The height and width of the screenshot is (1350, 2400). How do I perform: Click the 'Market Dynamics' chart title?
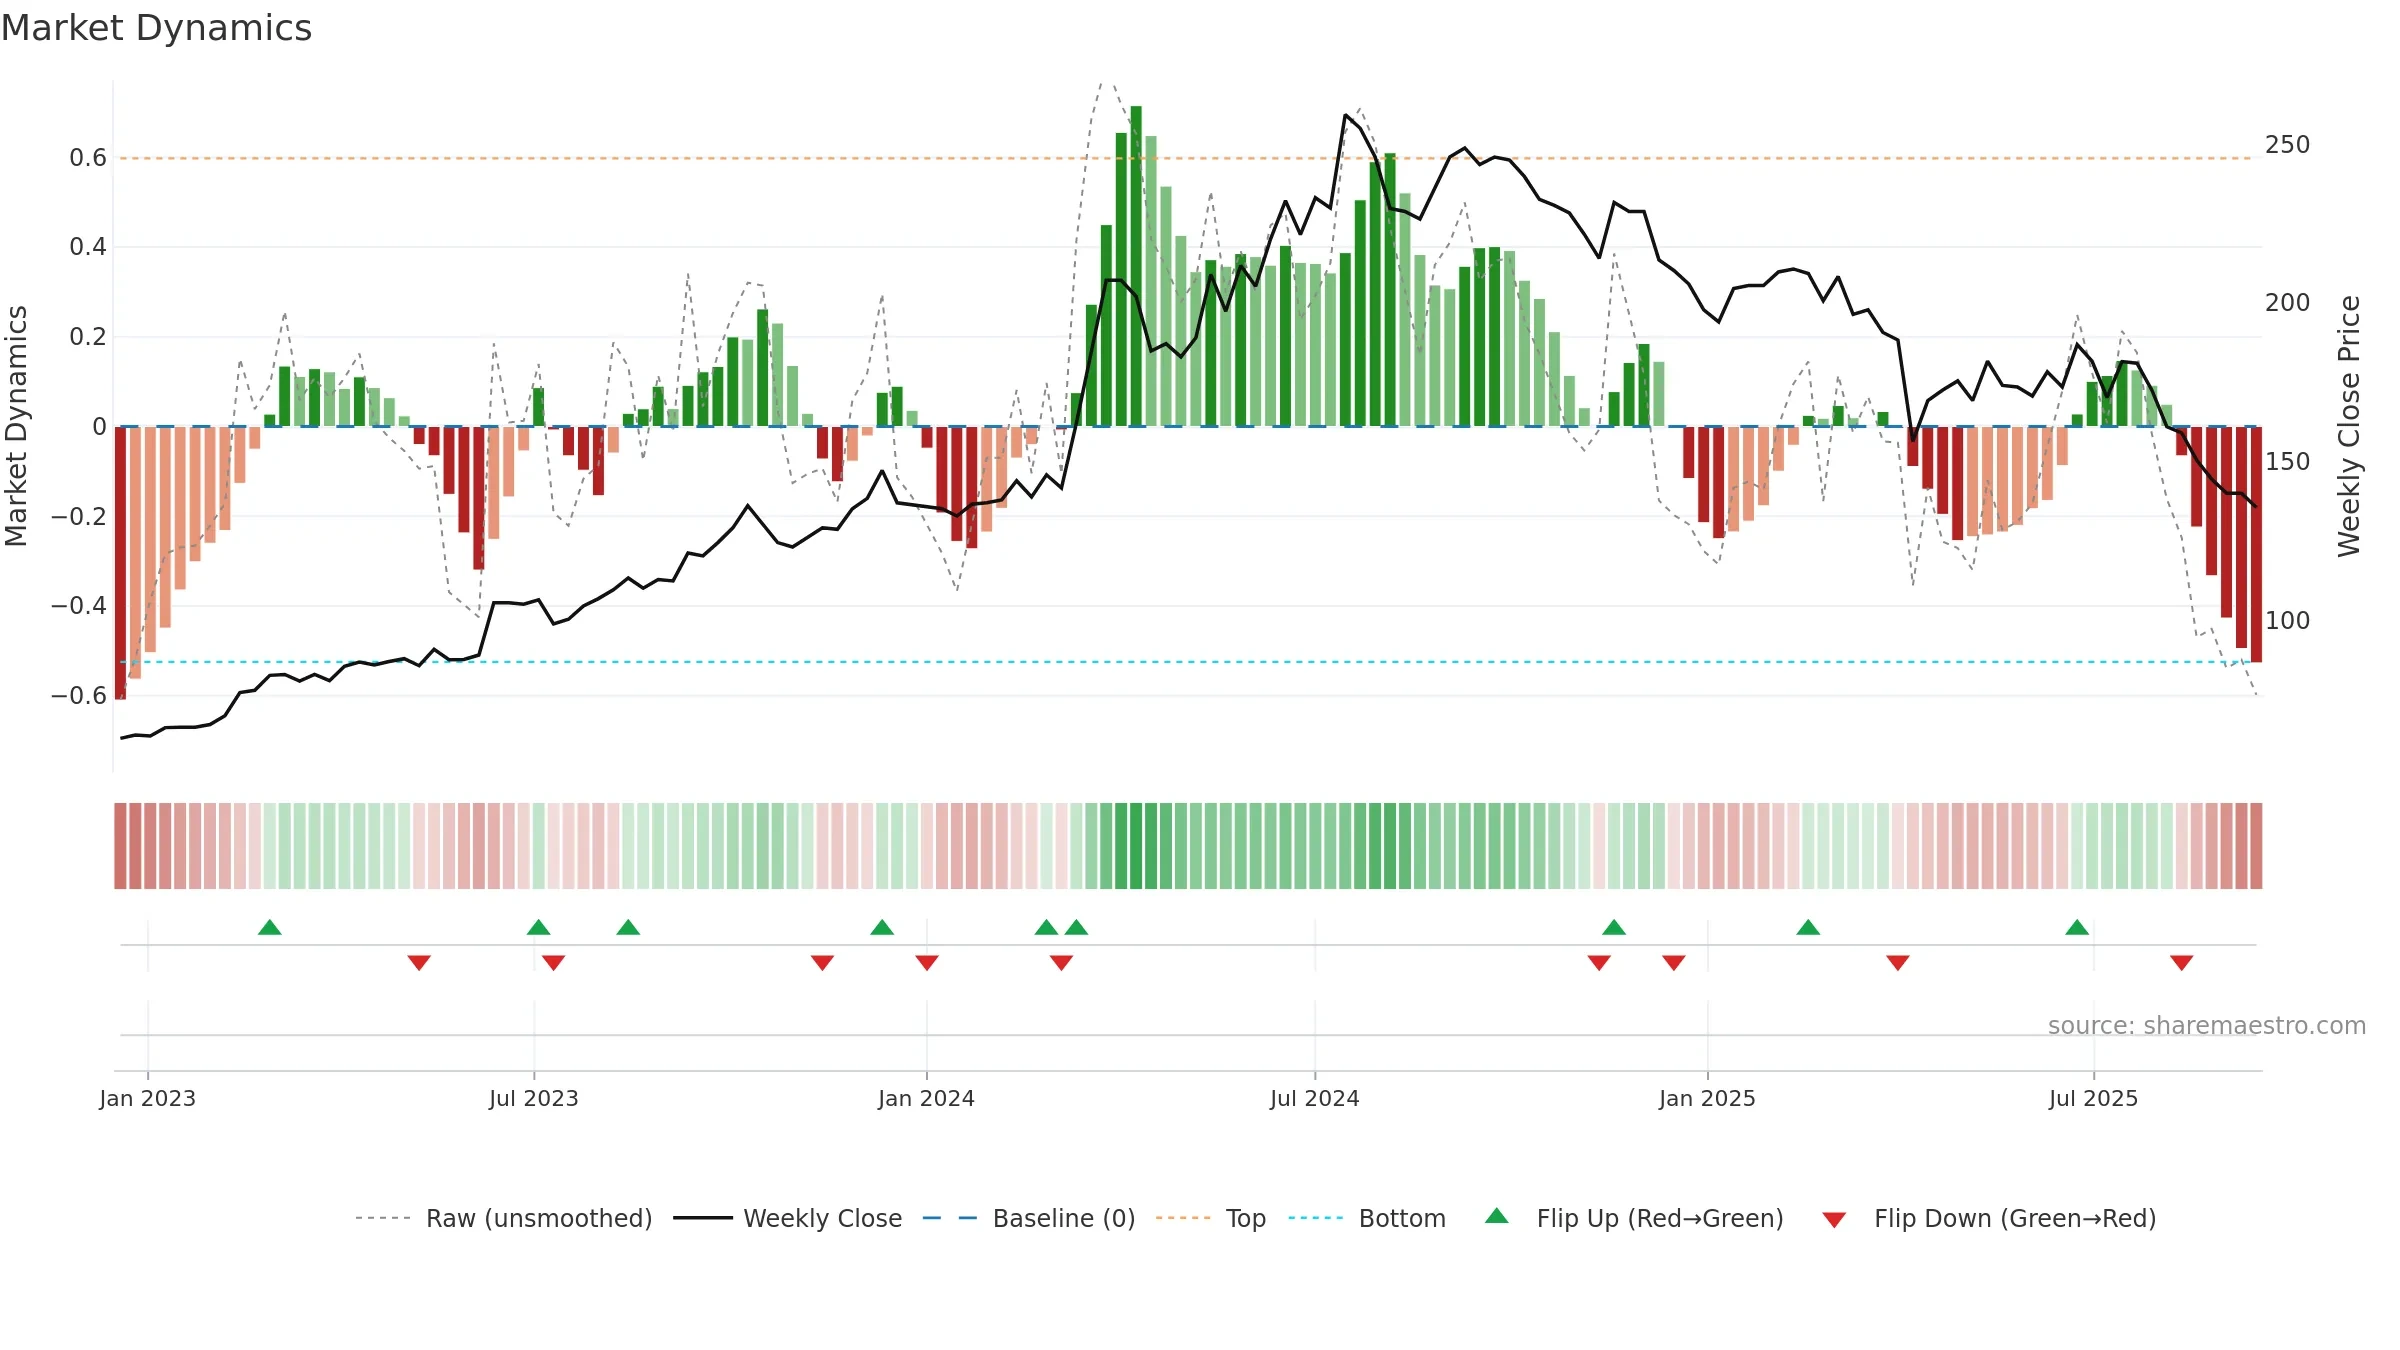point(156,28)
